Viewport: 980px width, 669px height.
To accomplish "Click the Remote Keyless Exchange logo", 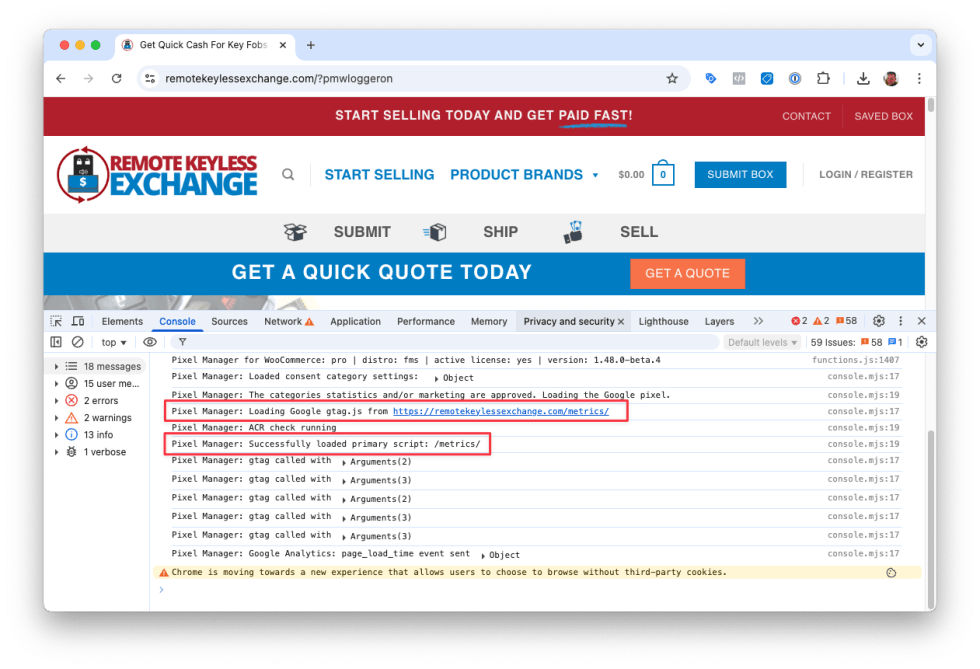I will click(157, 175).
